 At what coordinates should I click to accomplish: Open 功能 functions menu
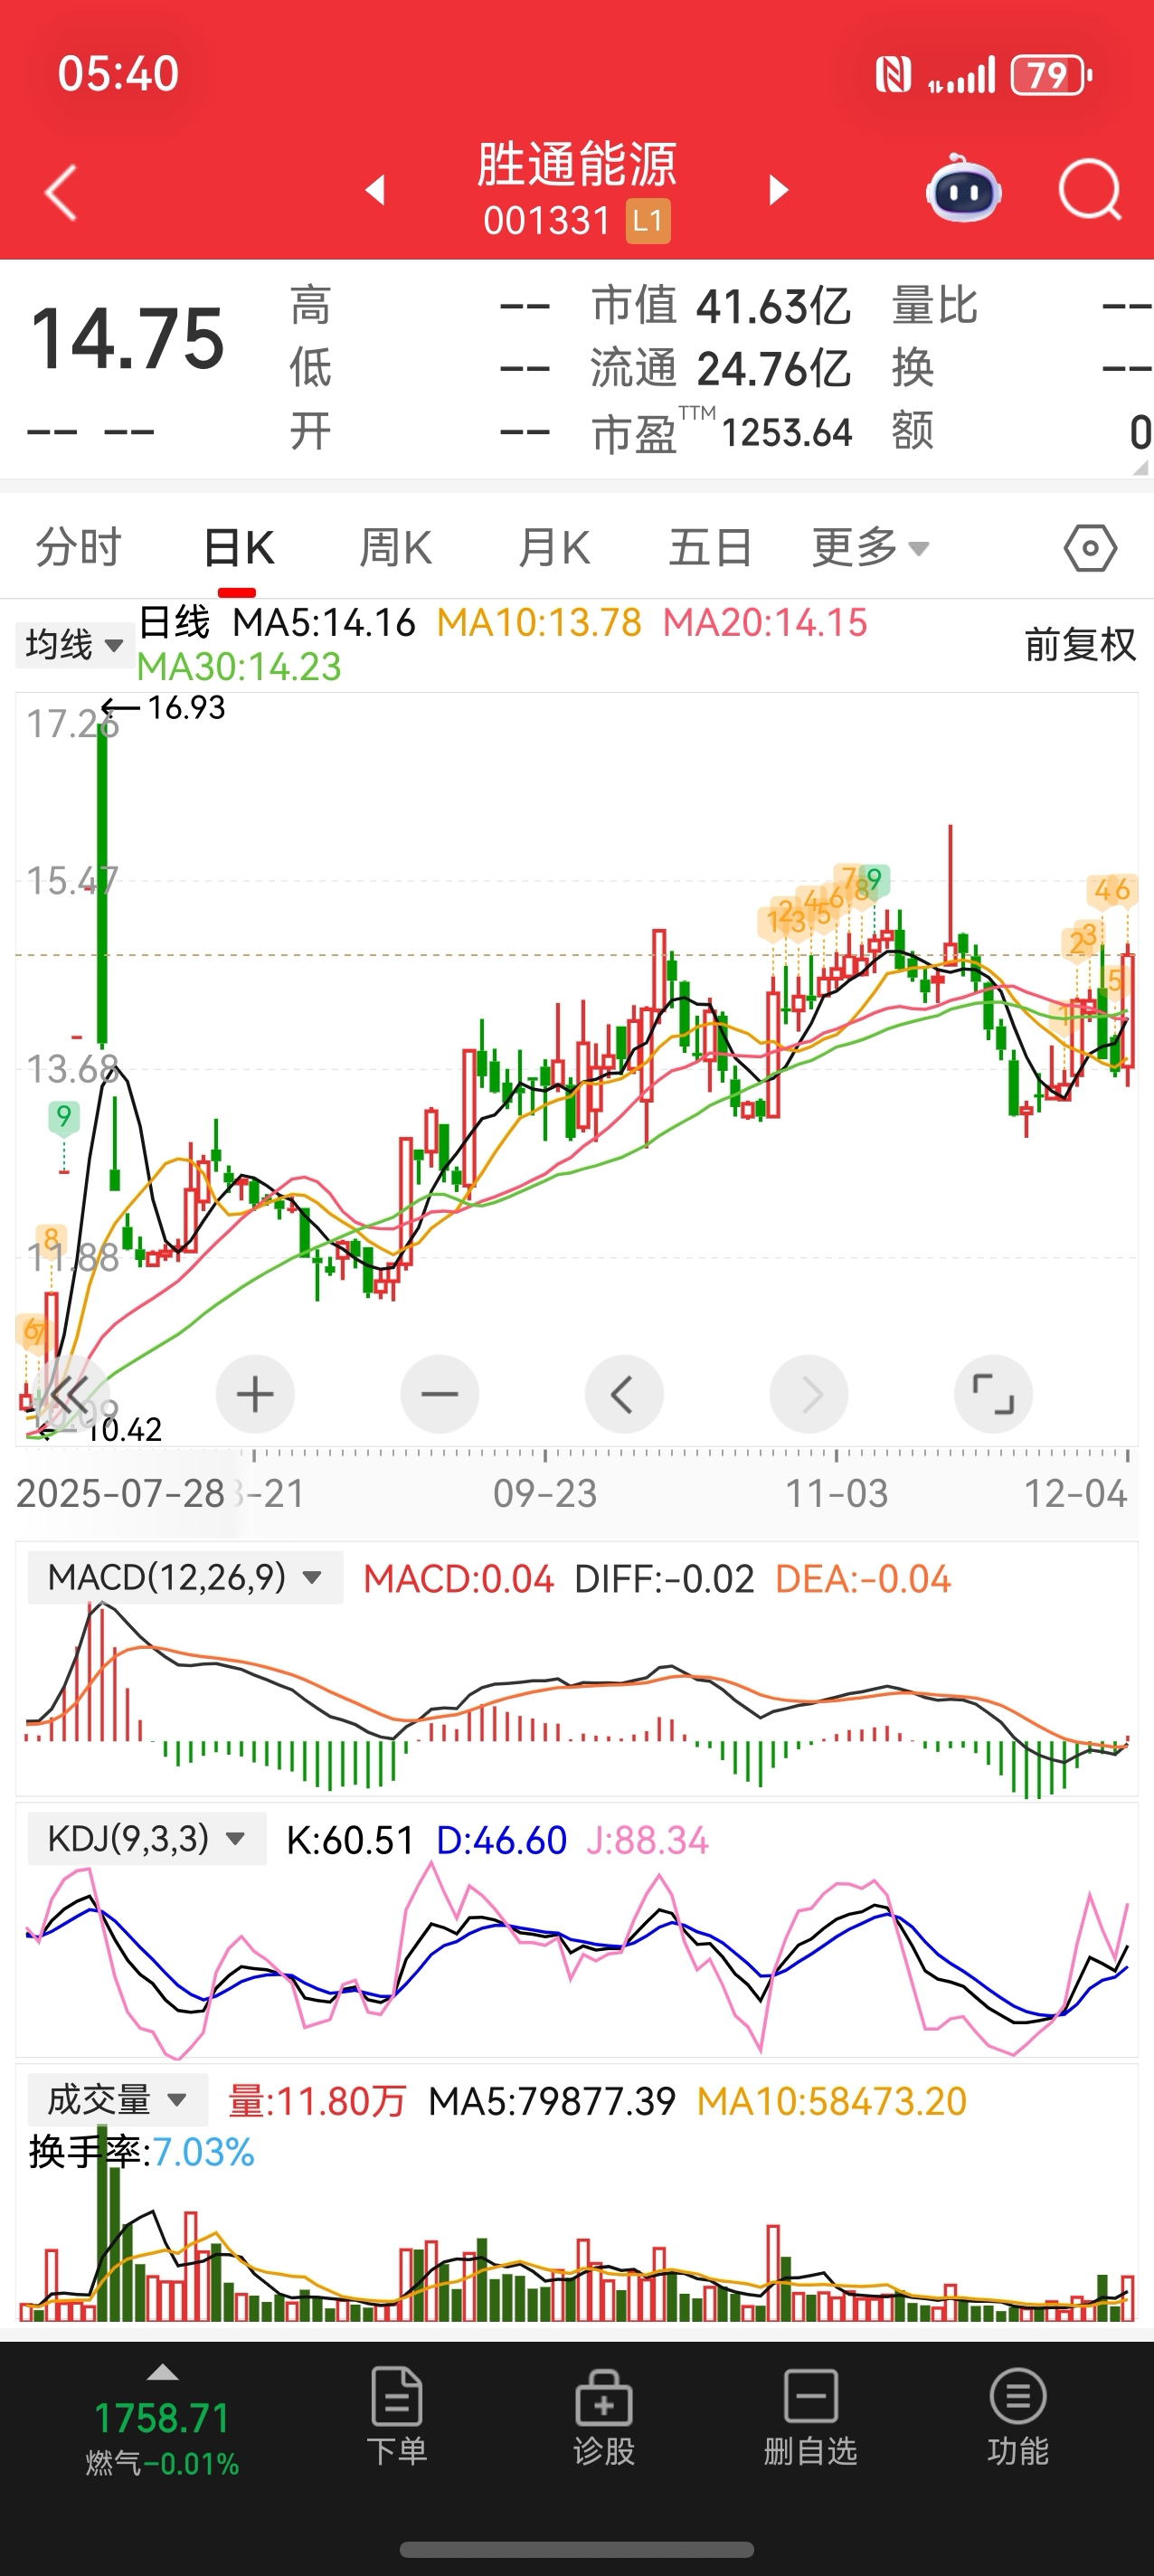point(1018,2418)
